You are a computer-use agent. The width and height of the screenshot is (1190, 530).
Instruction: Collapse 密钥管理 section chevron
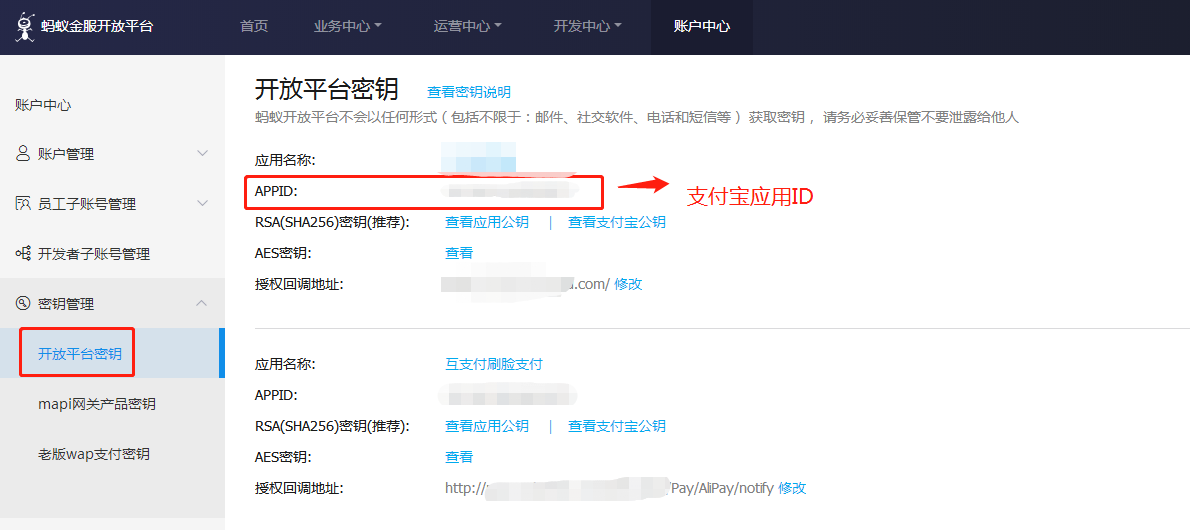pyautogui.click(x=202, y=304)
